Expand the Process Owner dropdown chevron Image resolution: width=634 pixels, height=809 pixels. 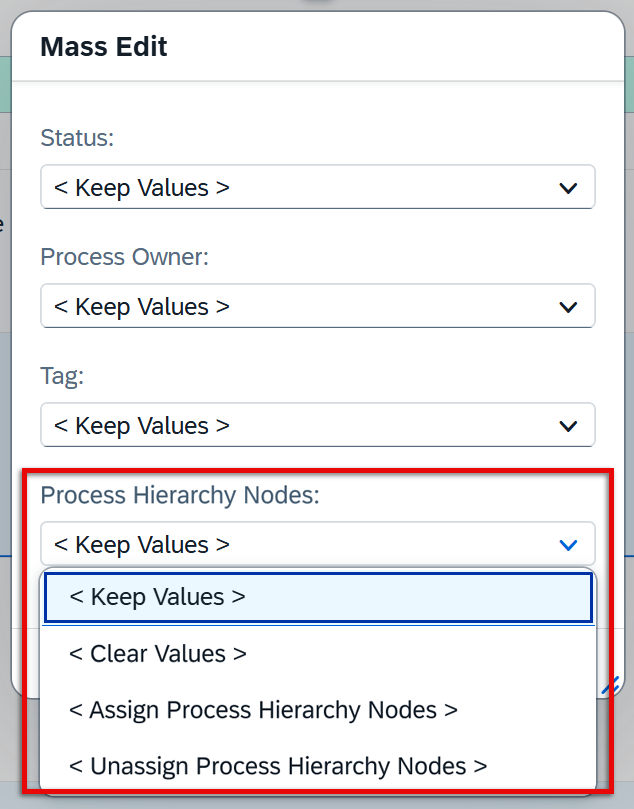click(x=568, y=307)
